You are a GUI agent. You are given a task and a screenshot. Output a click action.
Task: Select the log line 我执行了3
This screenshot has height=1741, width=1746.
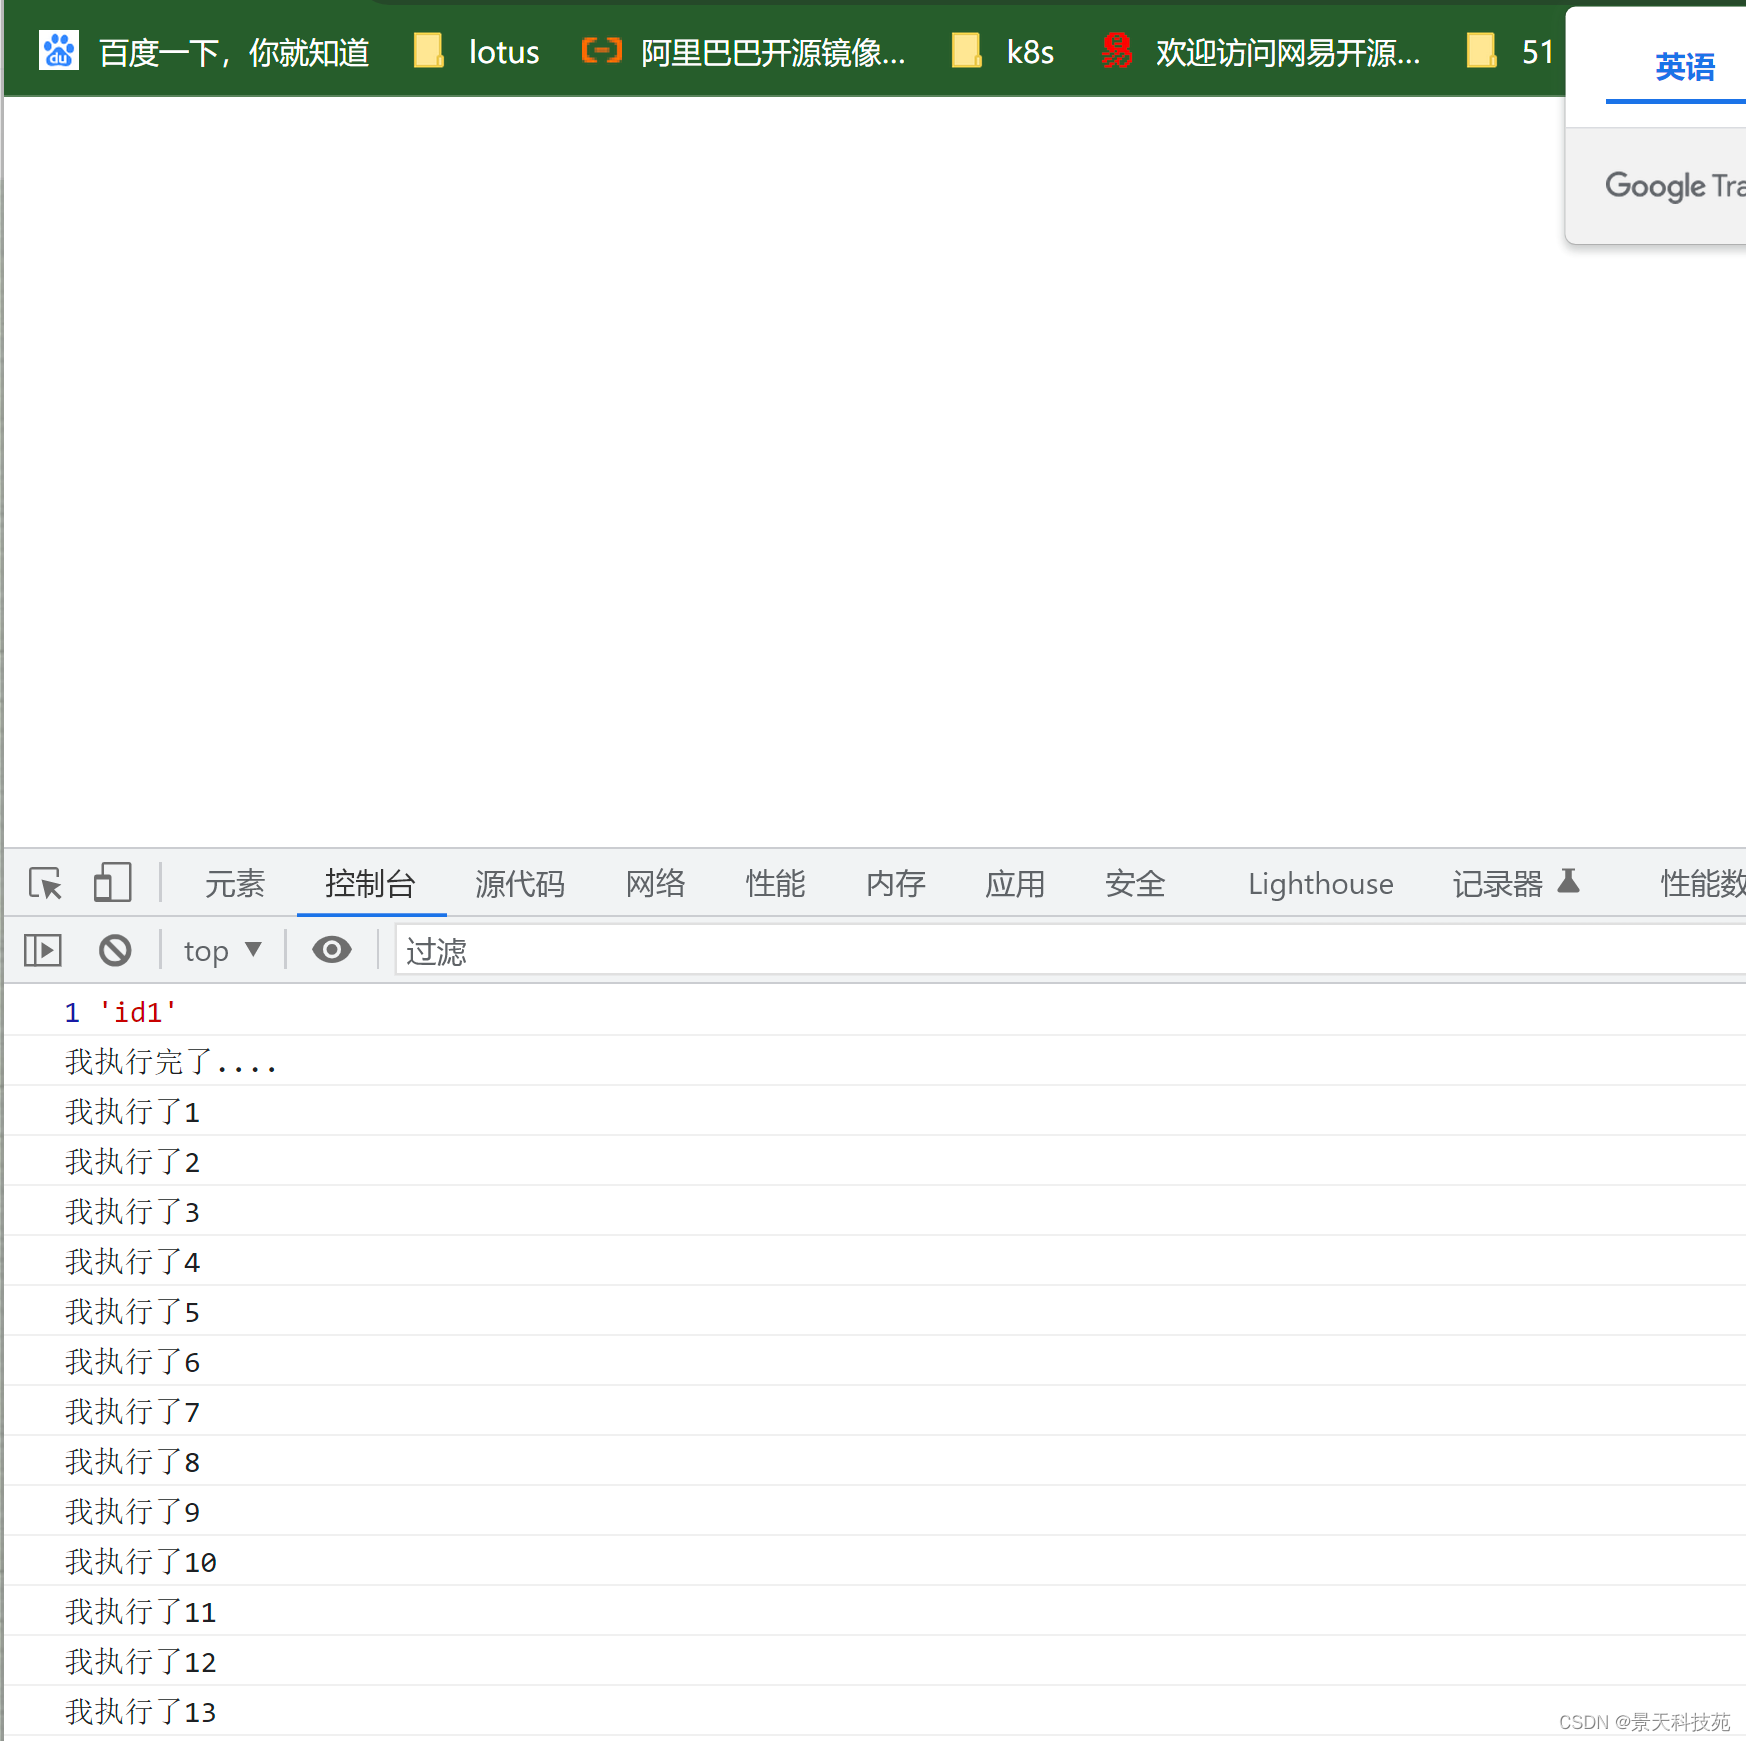[x=875, y=1211]
